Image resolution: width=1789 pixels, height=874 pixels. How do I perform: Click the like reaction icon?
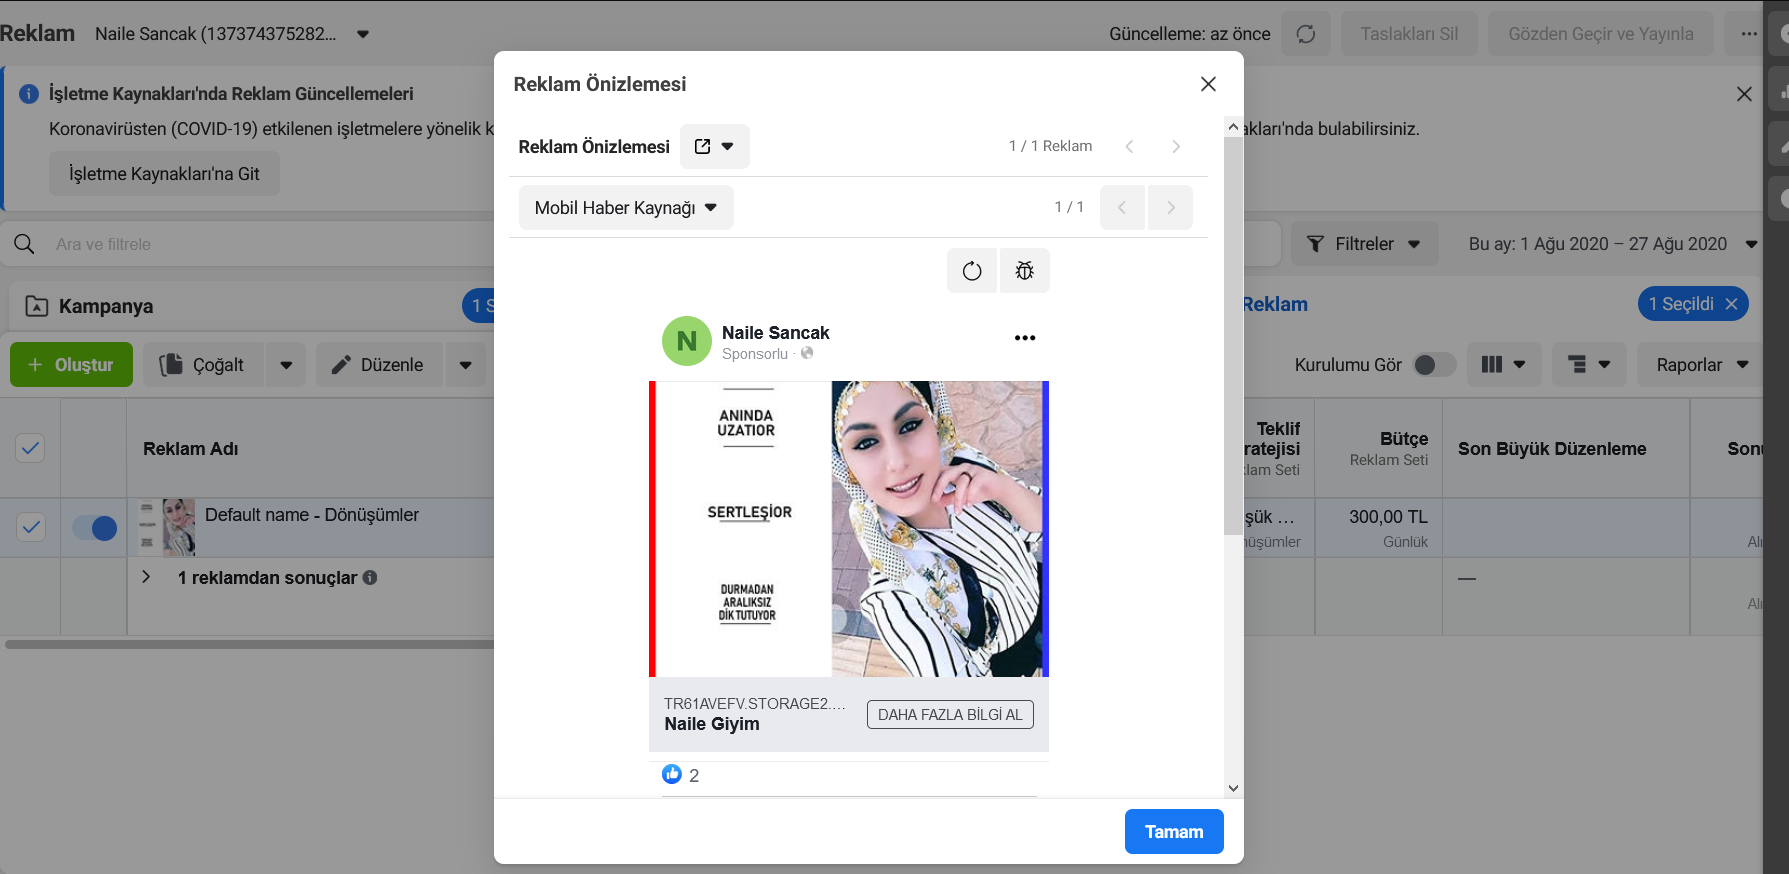click(x=672, y=774)
